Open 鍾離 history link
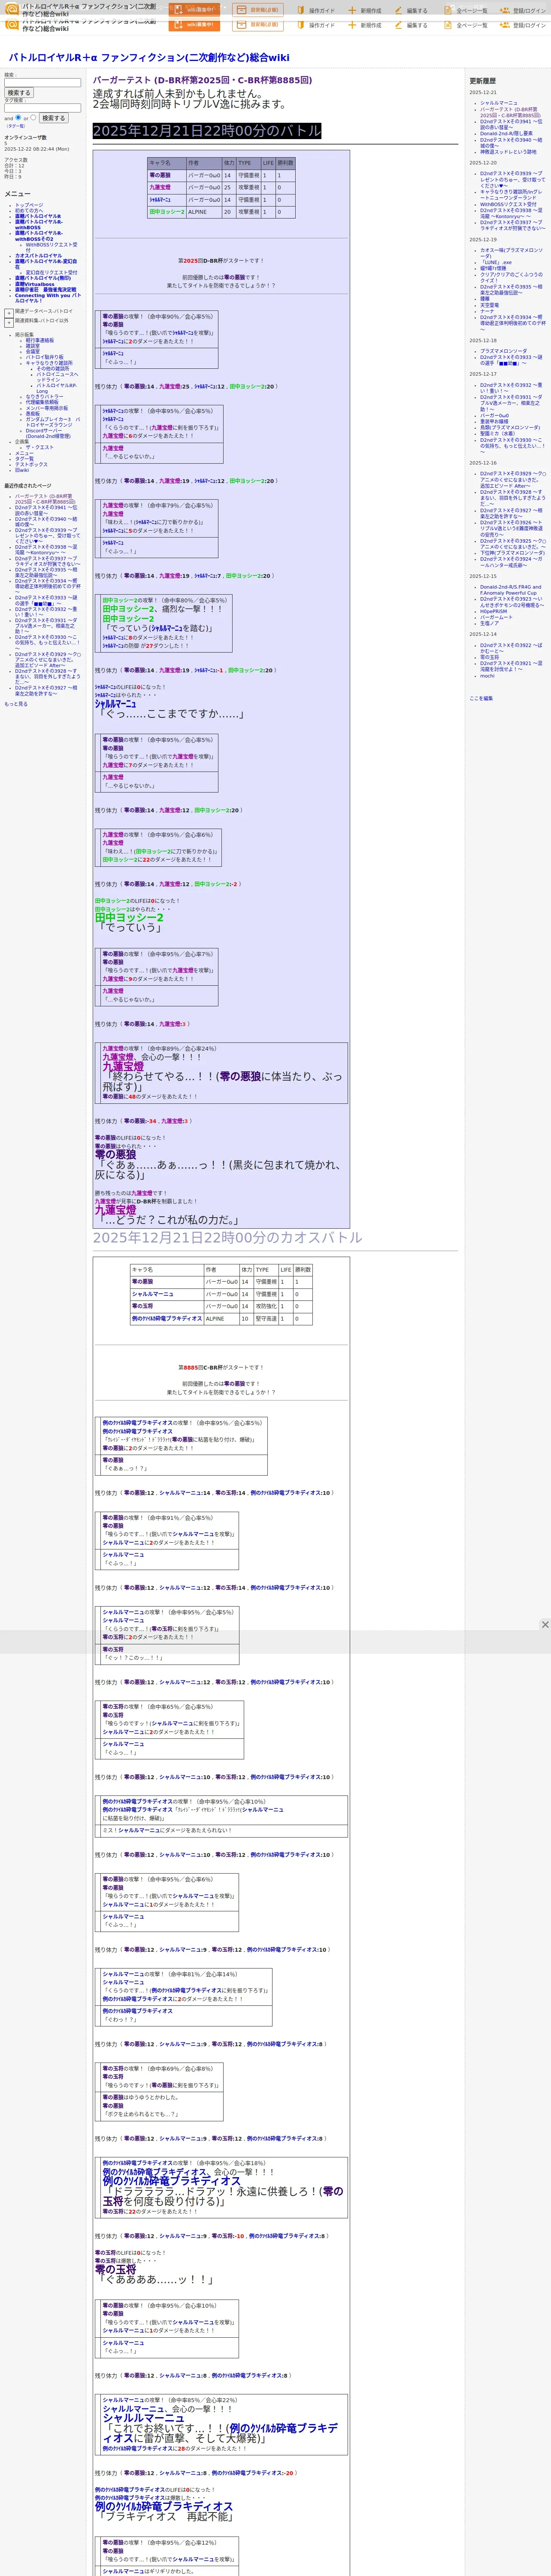 [485, 299]
